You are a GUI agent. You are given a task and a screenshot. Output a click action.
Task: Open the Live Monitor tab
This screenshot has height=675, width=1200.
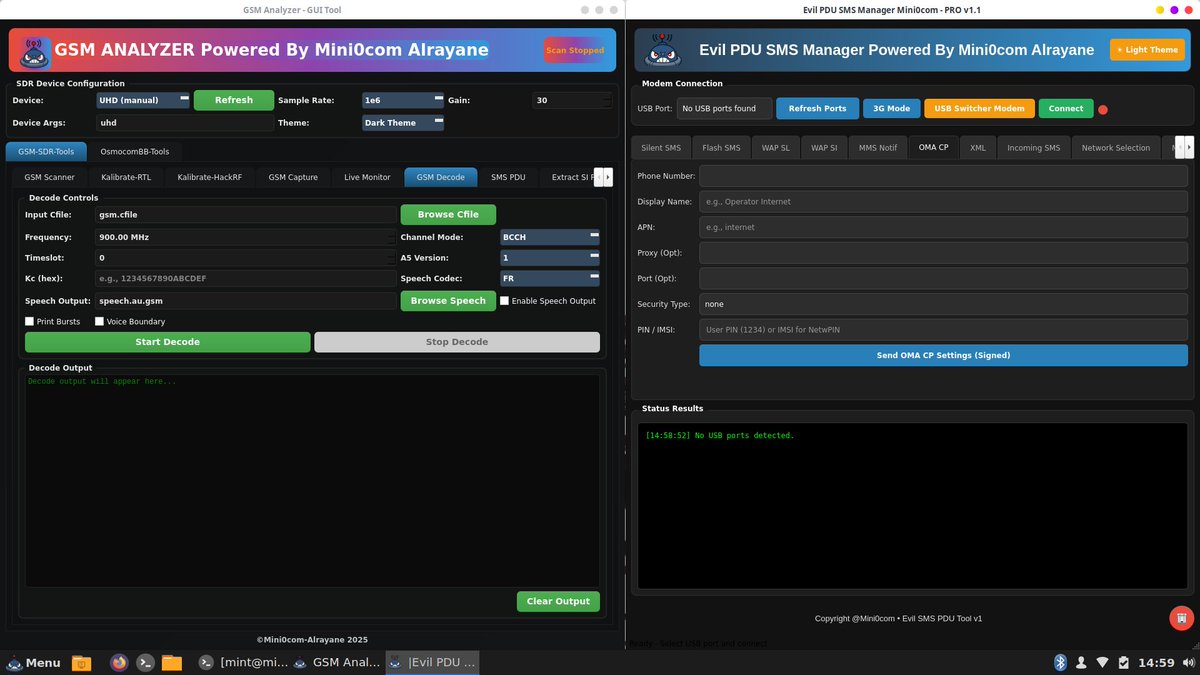click(367, 177)
